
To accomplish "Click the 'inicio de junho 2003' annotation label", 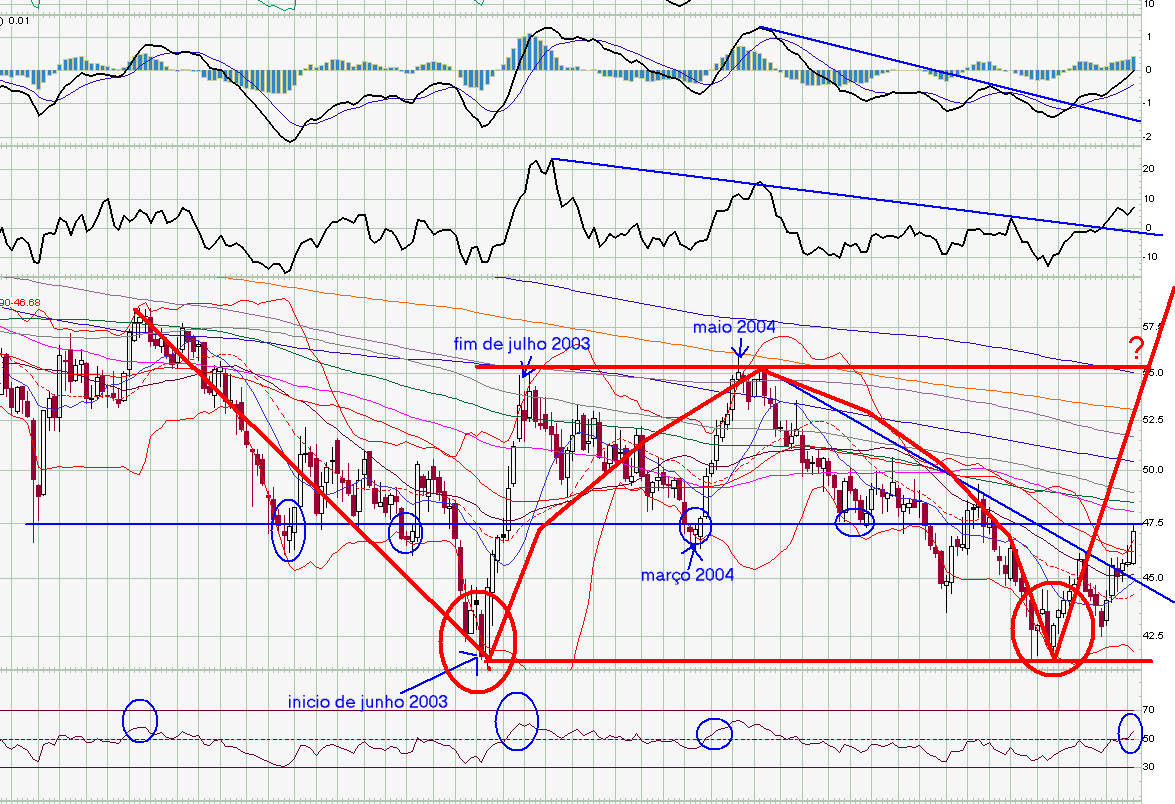I will coord(368,702).
